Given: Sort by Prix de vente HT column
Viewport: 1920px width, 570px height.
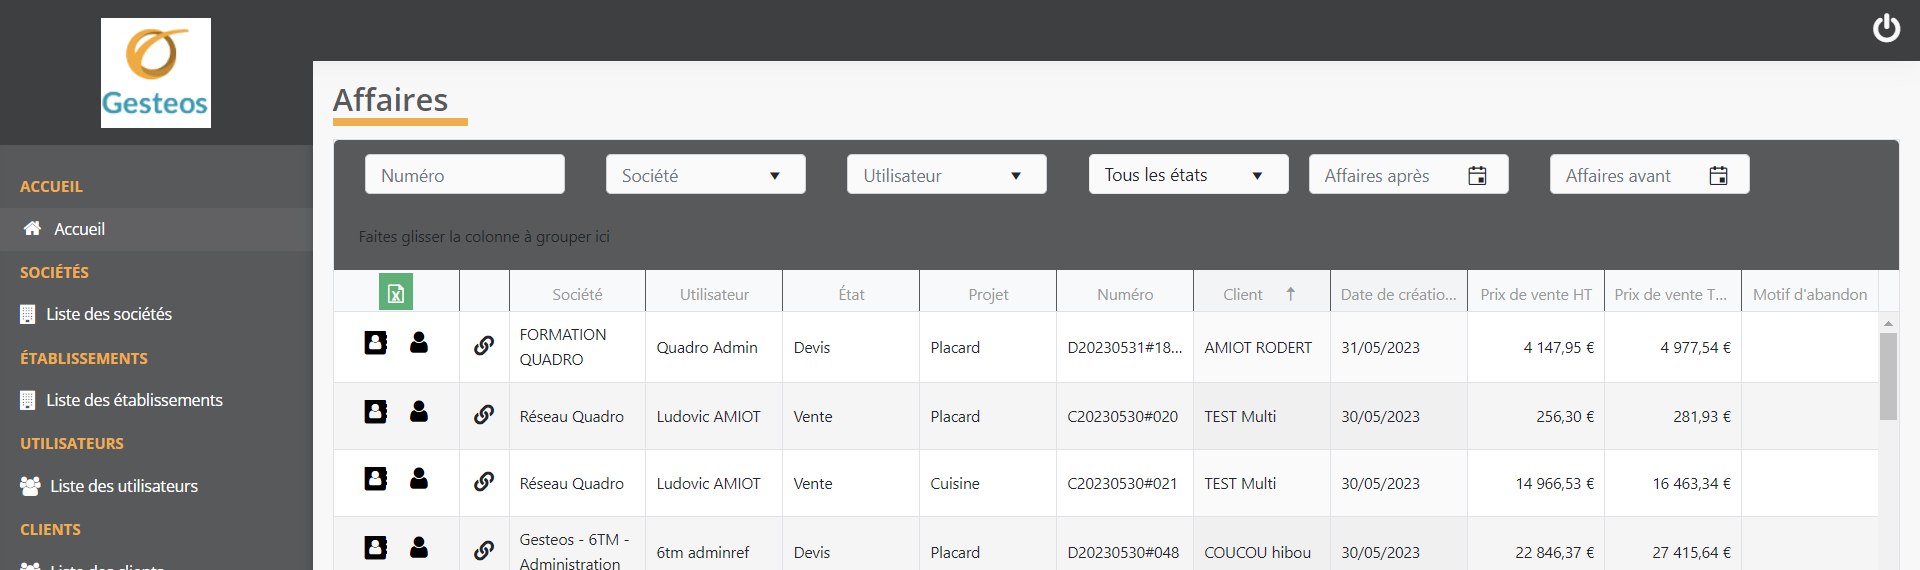Looking at the screenshot, I should 1535,294.
